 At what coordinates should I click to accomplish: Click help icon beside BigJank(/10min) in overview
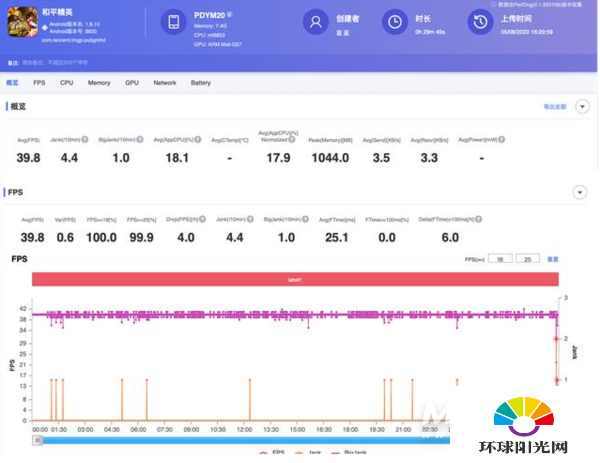[140, 140]
